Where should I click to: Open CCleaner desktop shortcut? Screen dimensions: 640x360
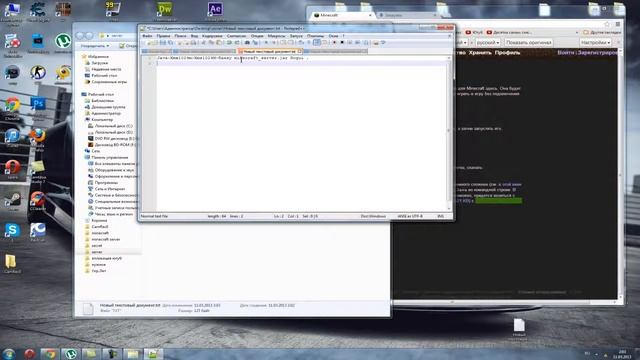click(x=38, y=200)
